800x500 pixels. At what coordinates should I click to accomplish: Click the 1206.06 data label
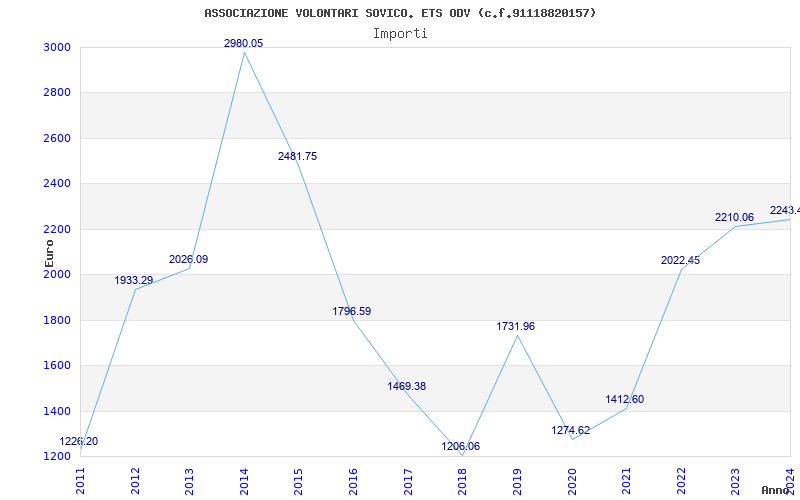coord(461,446)
